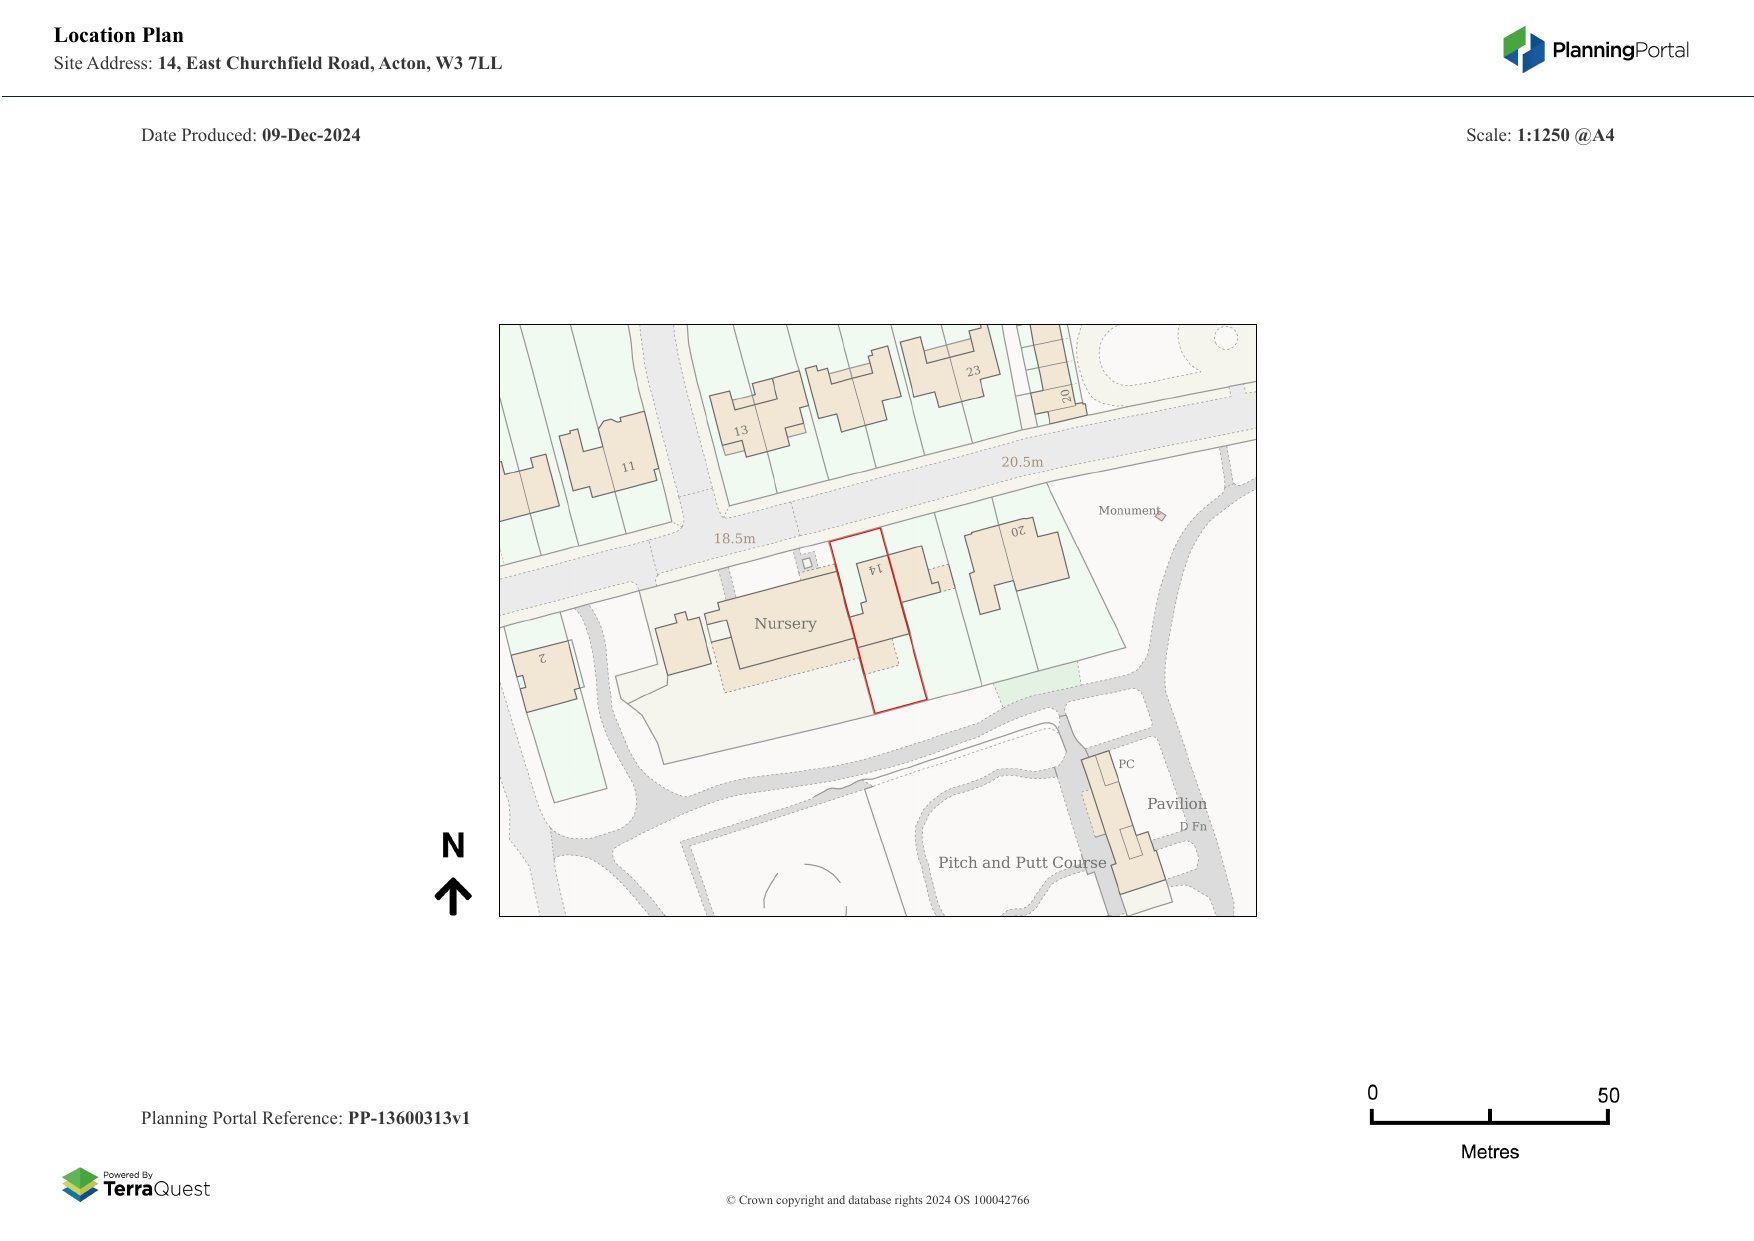Click the 18.5m spot height label
Viewport: 1754px width, 1241px height.
click(734, 539)
